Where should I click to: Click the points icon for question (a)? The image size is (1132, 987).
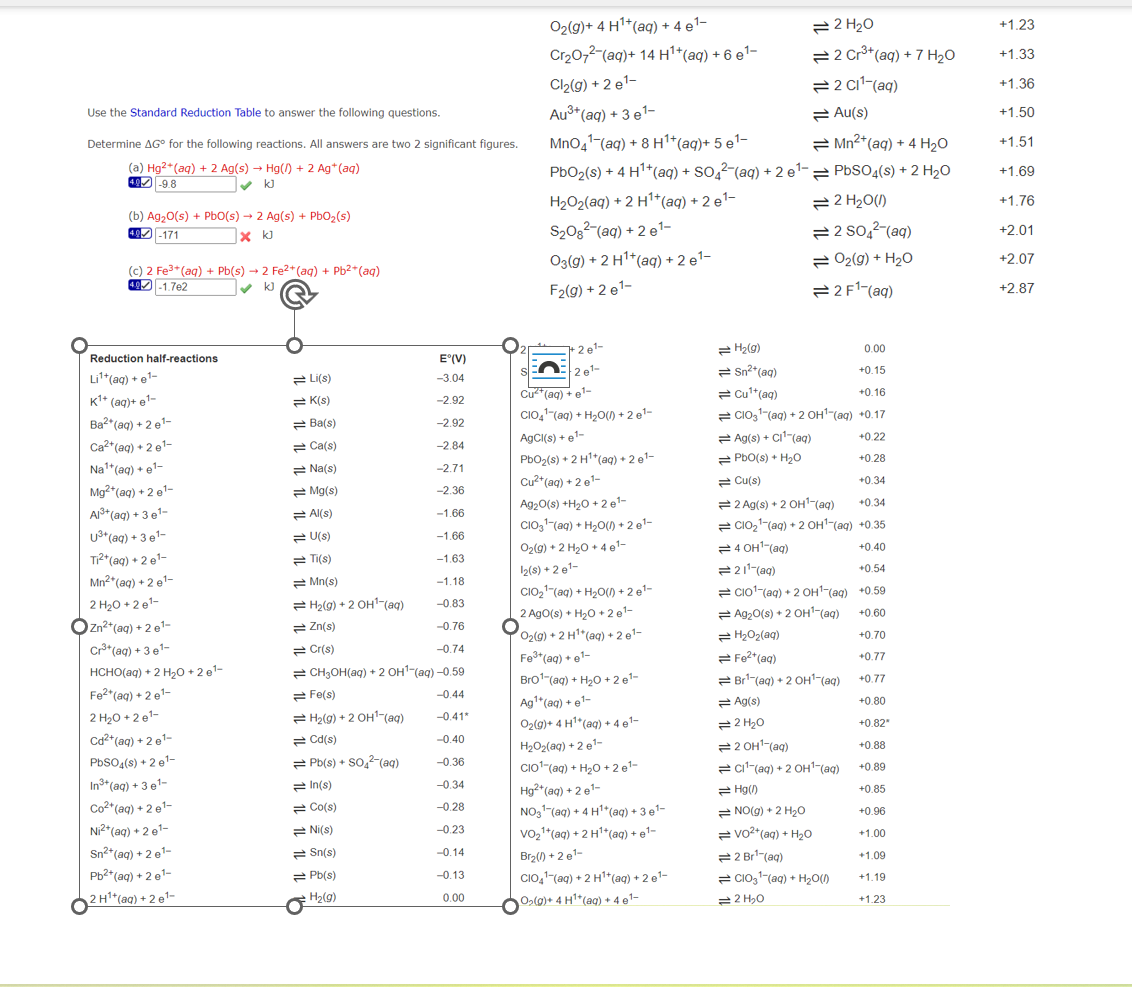pyautogui.click(x=140, y=183)
